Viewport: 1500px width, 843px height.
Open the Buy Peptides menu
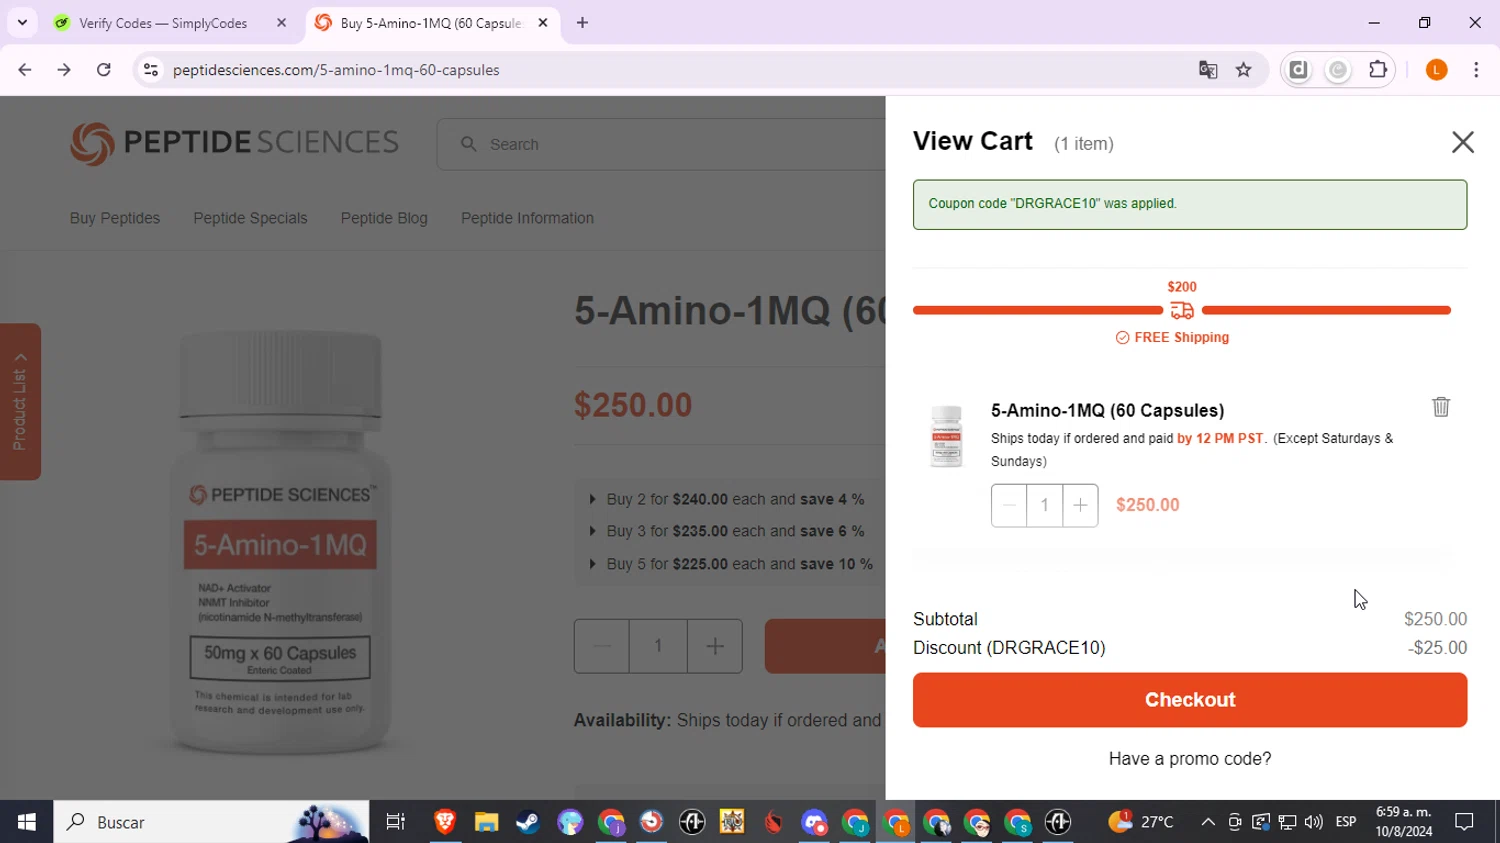coord(115,218)
